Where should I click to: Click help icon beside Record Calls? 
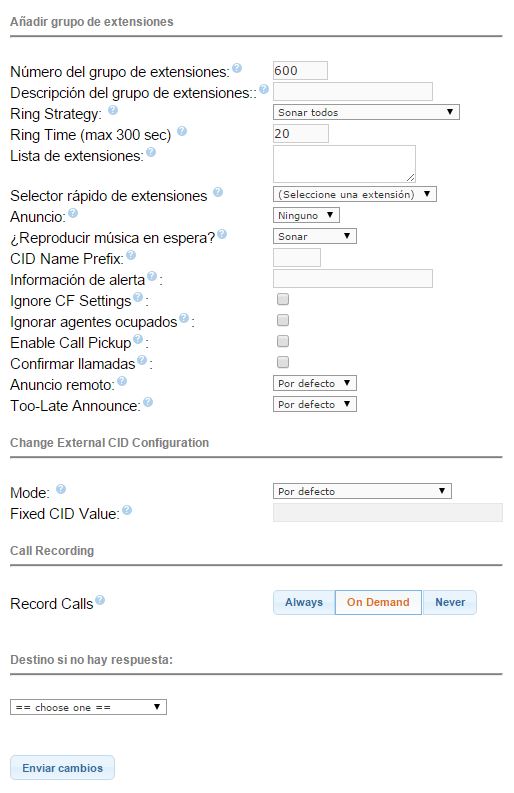tap(100, 600)
